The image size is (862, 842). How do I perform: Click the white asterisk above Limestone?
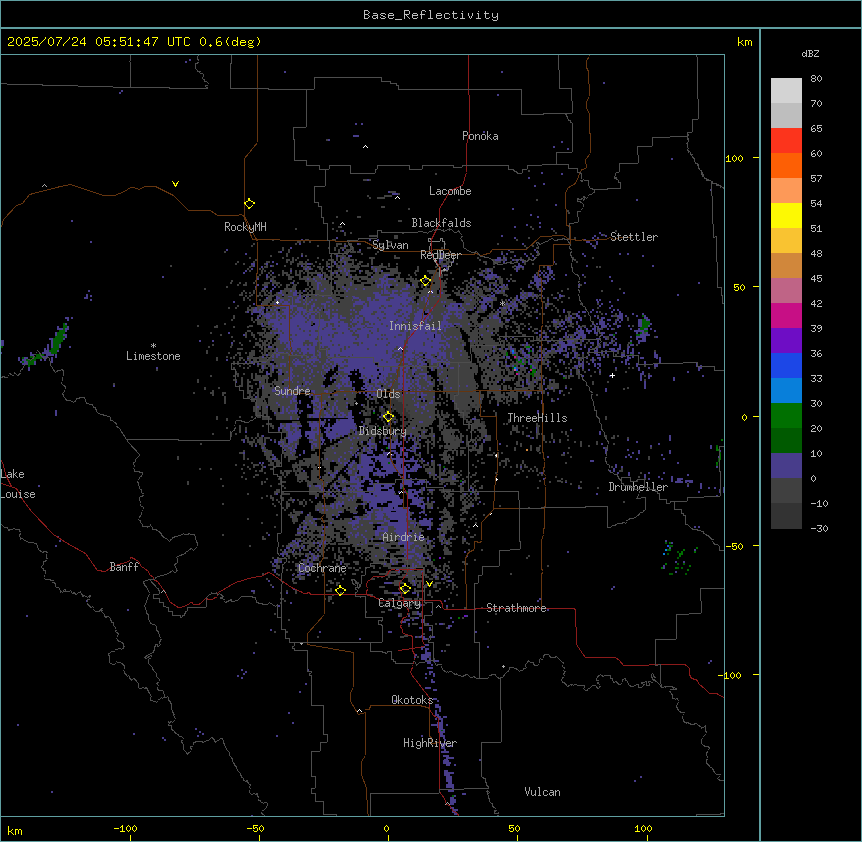[x=153, y=346]
